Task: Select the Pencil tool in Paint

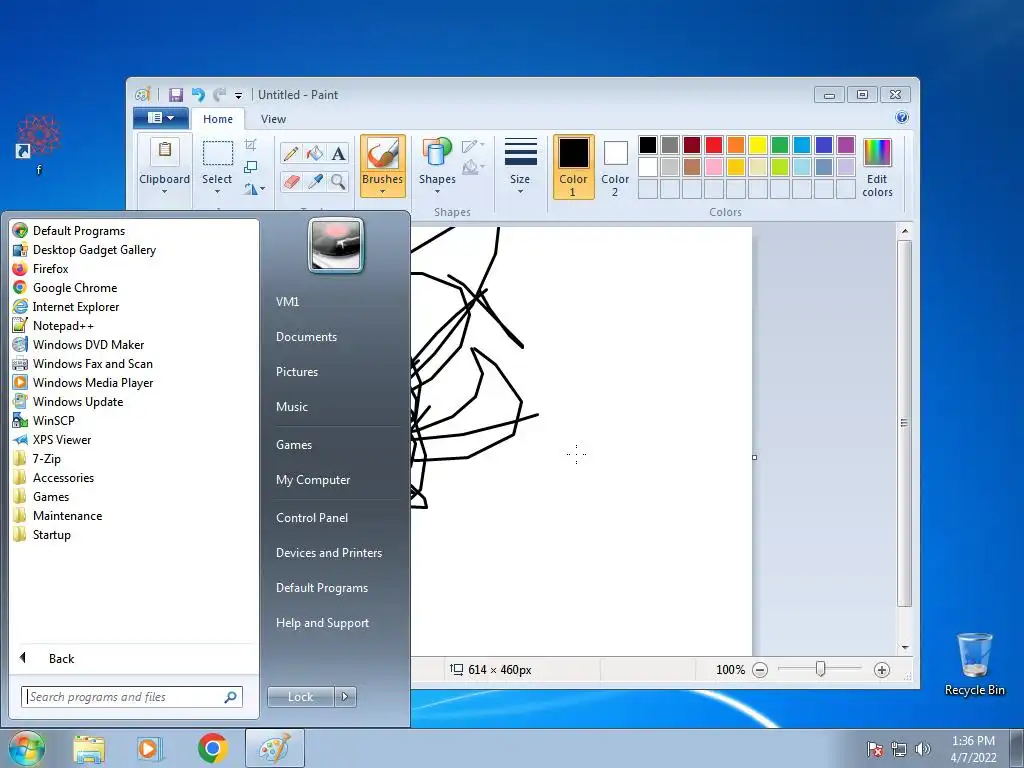Action: [x=291, y=154]
